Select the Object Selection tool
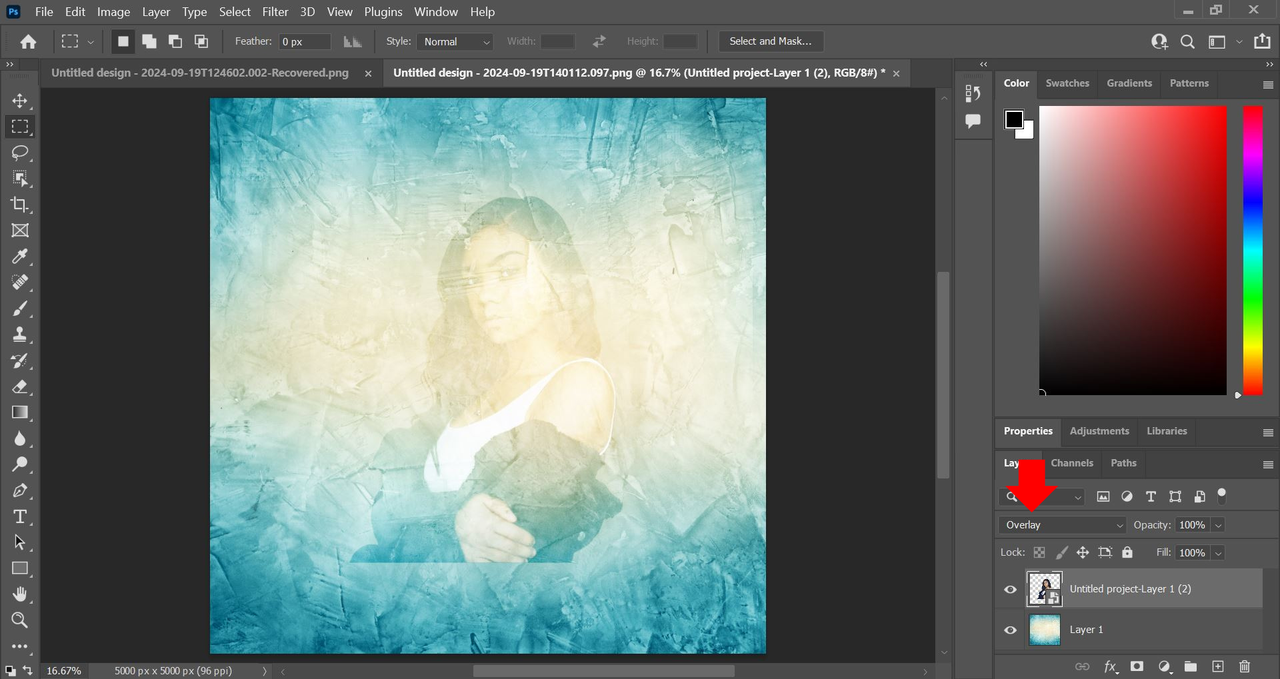Viewport: 1280px width, 679px height. (19, 179)
